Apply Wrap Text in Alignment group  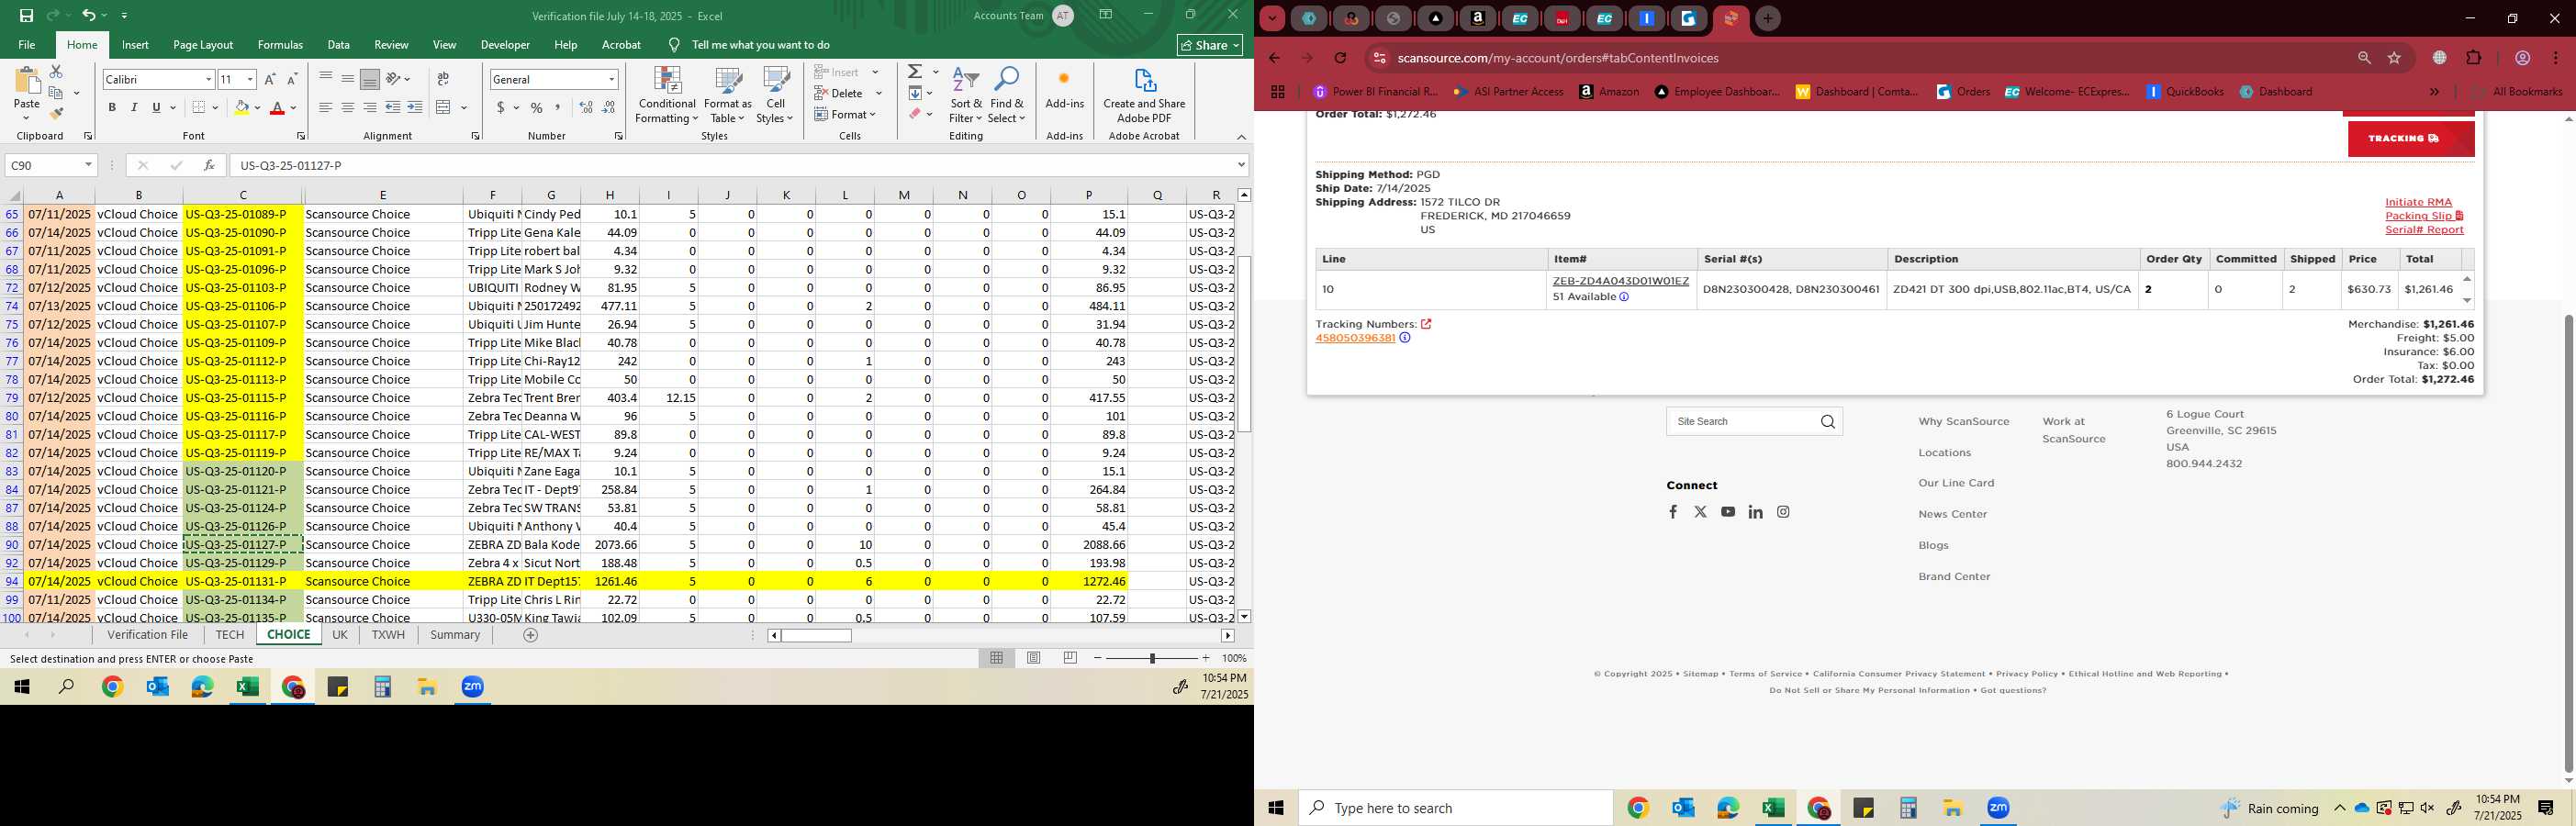click(443, 79)
